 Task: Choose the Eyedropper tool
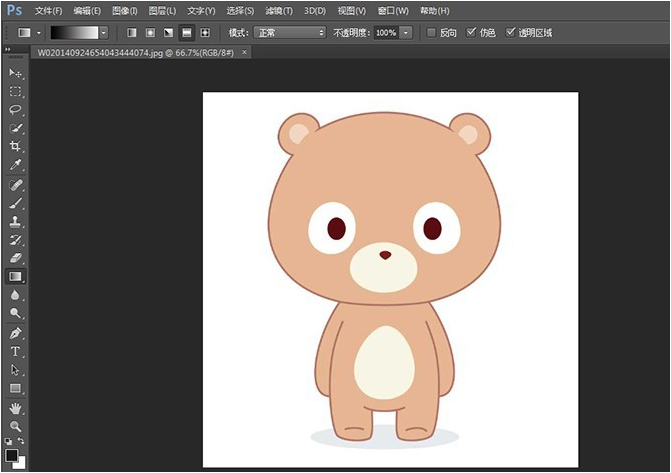15,166
